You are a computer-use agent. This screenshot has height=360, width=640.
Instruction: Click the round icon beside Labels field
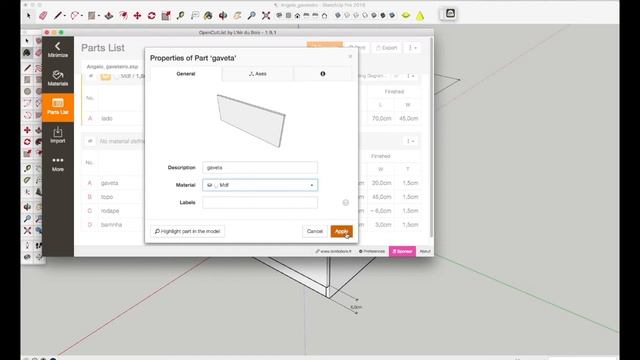tap(346, 202)
